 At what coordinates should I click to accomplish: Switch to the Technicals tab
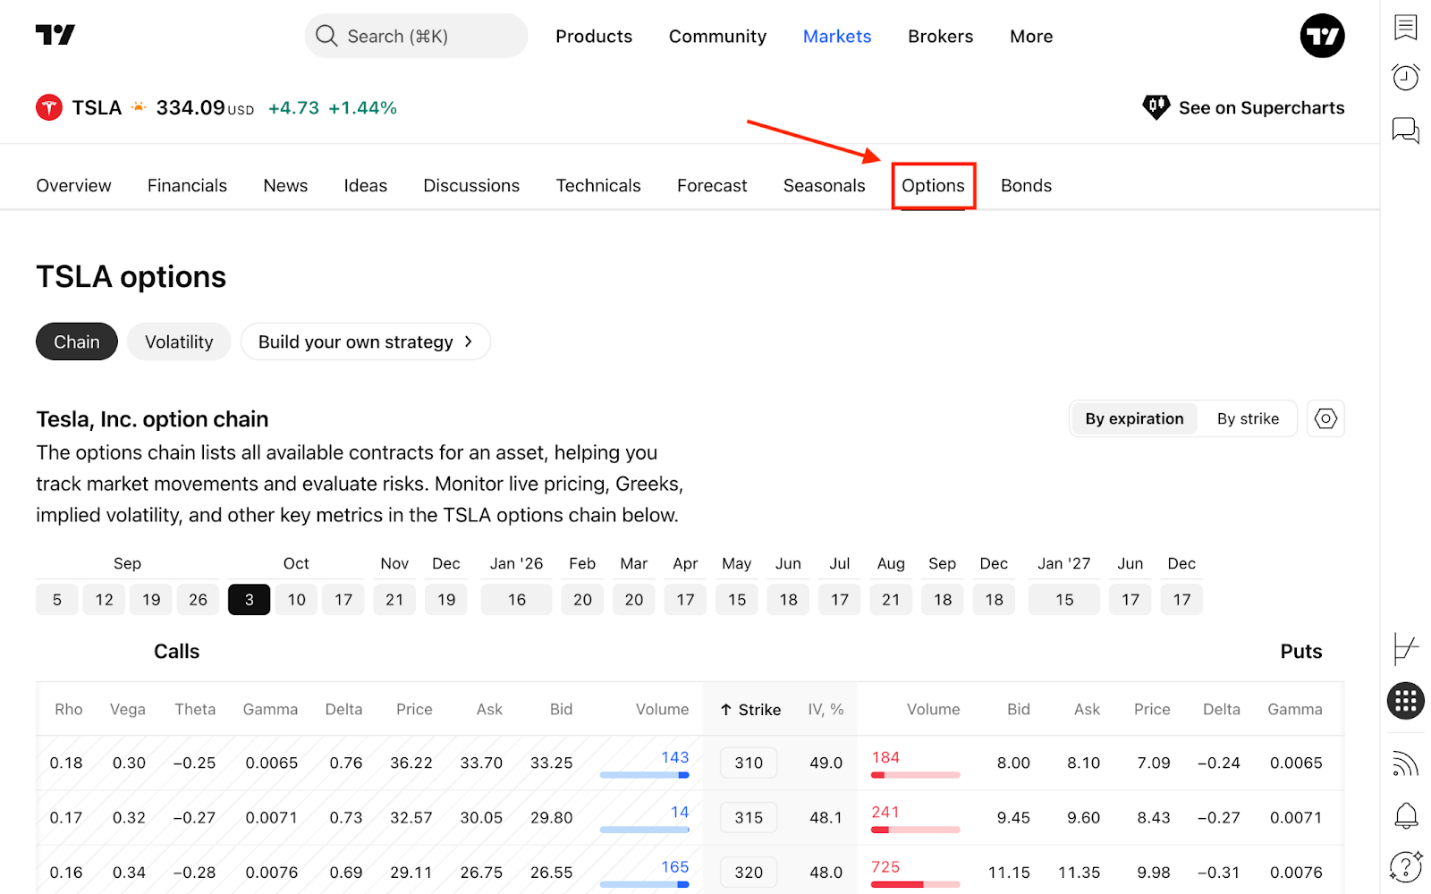pos(598,186)
